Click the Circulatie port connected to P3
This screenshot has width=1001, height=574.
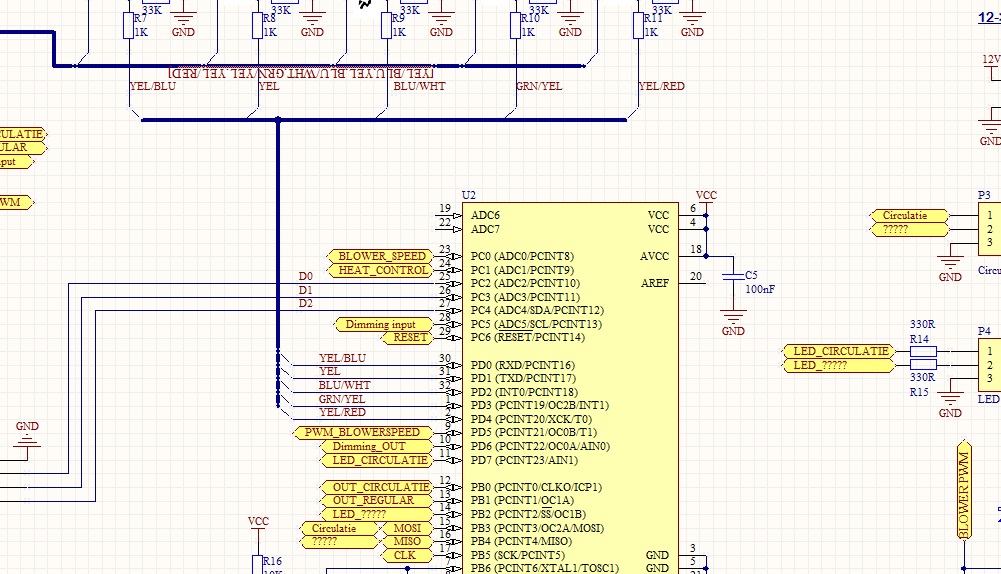coord(910,216)
